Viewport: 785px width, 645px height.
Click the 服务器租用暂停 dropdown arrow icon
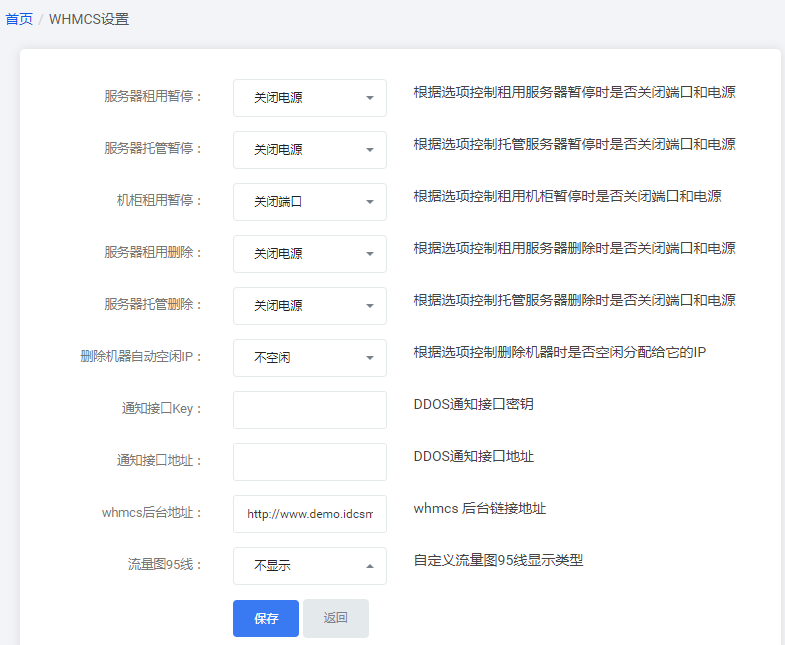[x=370, y=98]
